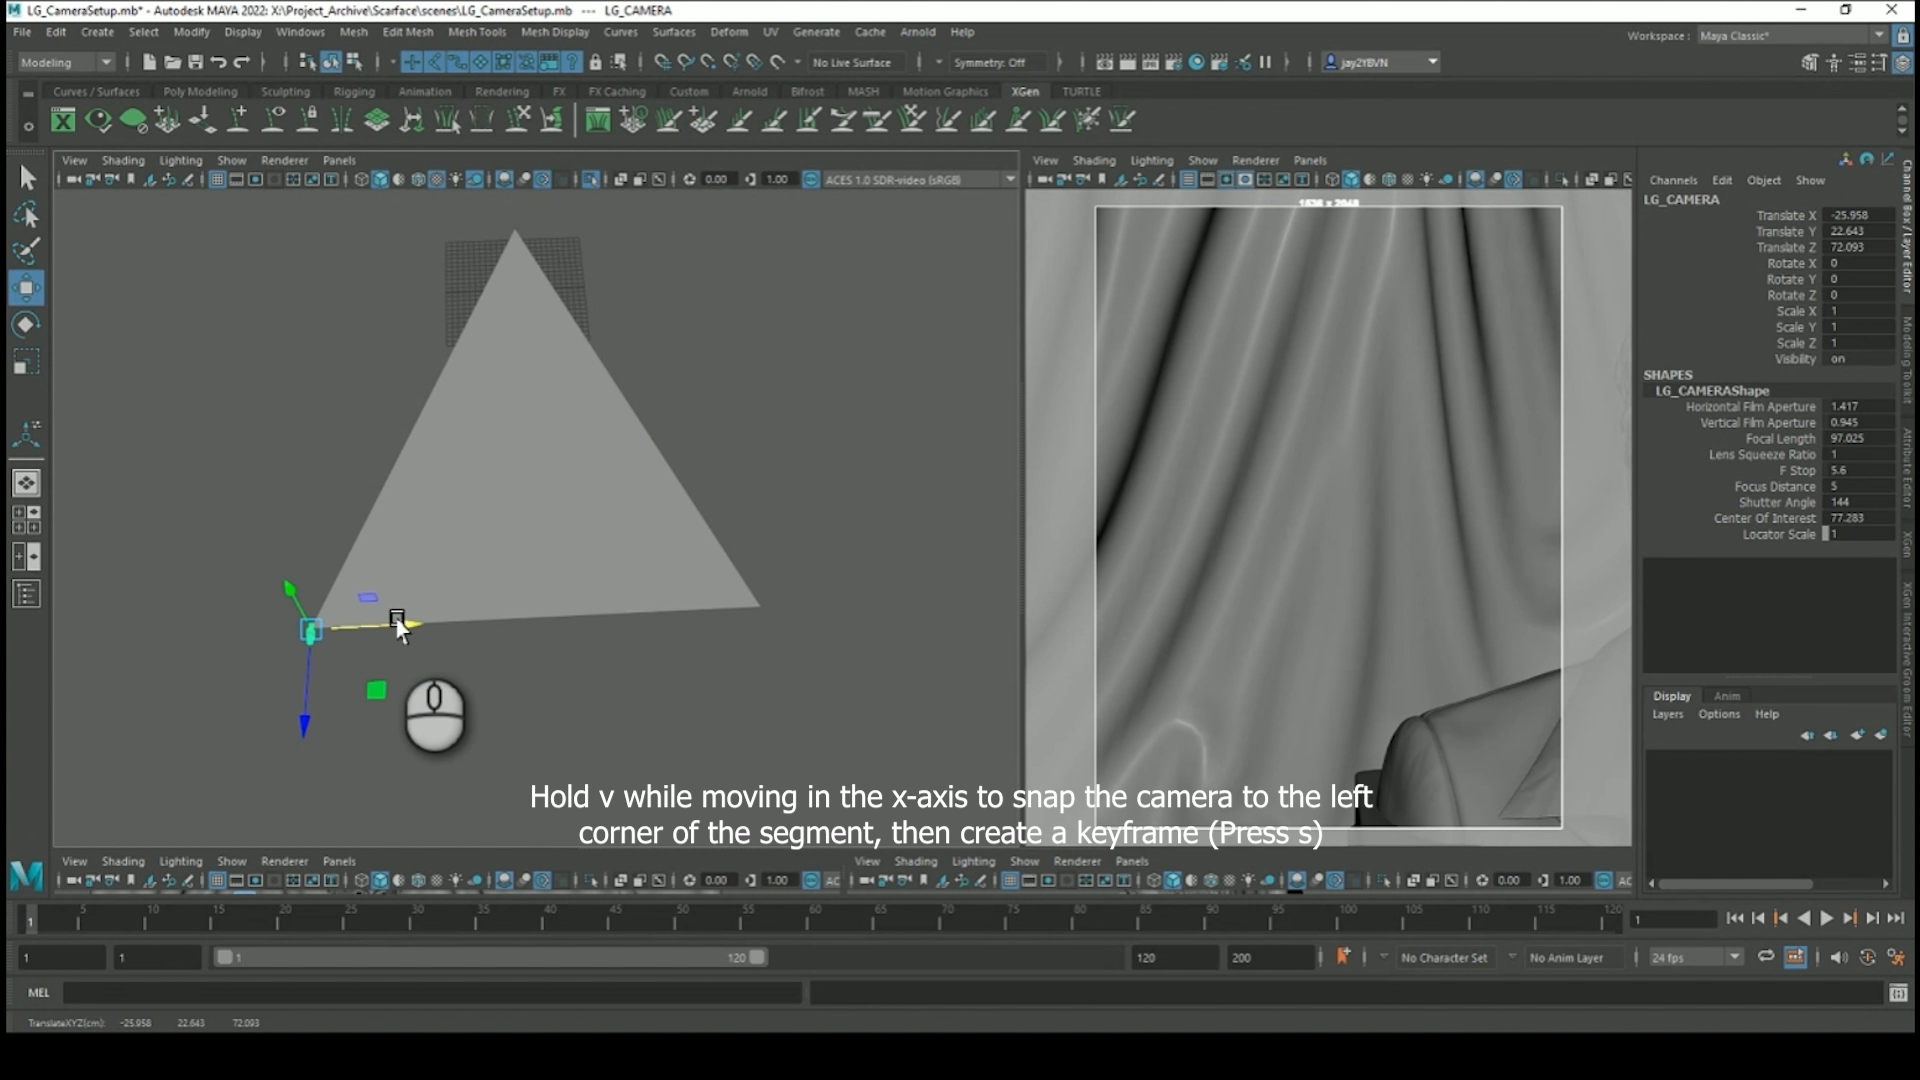
Task: Click the Symmetry: Off button
Action: click(x=989, y=62)
